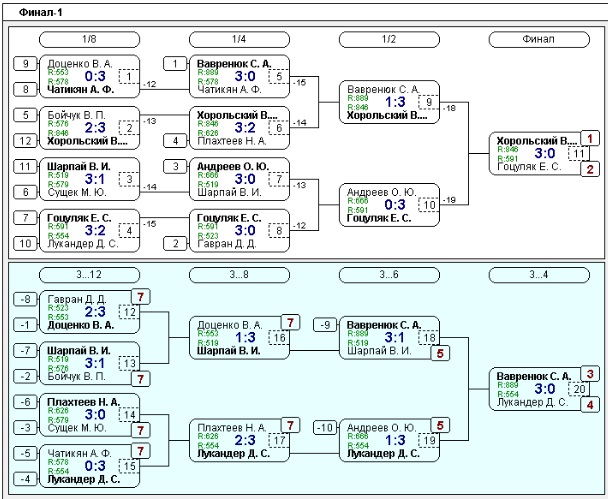Select dashed match number 11 in the final
The height and width of the screenshot is (499, 608).
click(579, 154)
